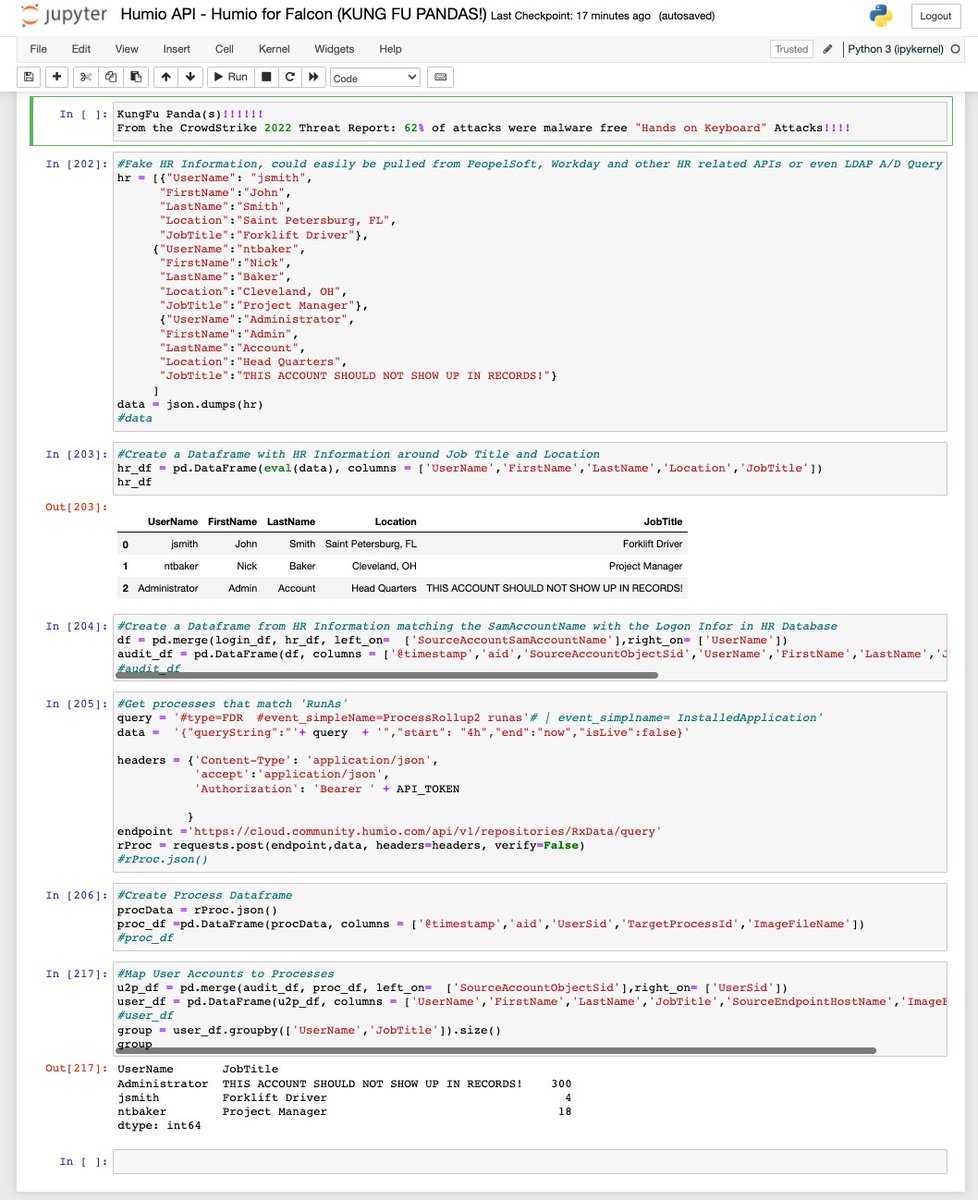Viewport: 978px width, 1200px height.
Task: Click the procData = rProc.json() line
Action: tap(197, 909)
